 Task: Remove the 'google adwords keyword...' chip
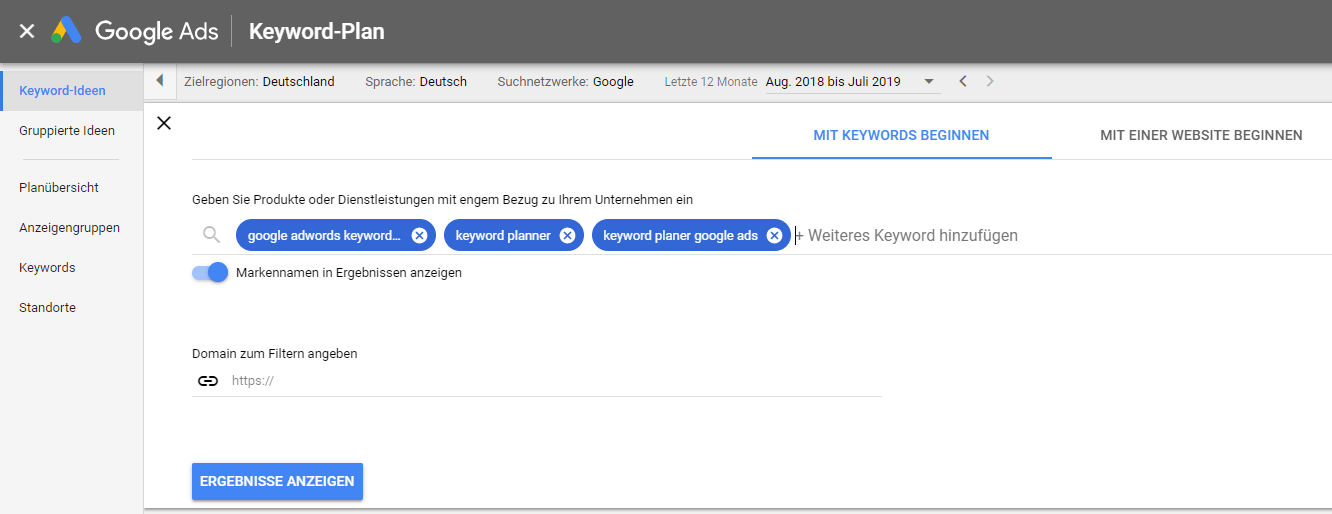tap(419, 235)
